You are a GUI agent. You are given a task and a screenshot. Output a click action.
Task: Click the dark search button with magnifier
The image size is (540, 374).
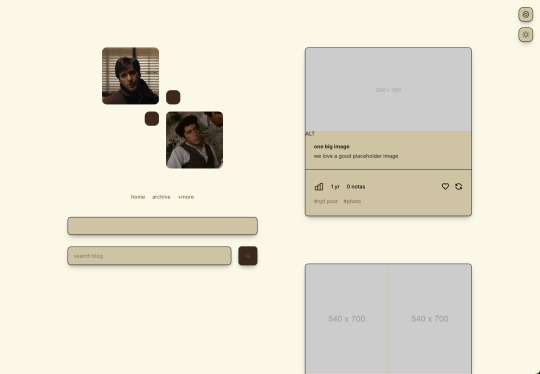[x=248, y=256]
